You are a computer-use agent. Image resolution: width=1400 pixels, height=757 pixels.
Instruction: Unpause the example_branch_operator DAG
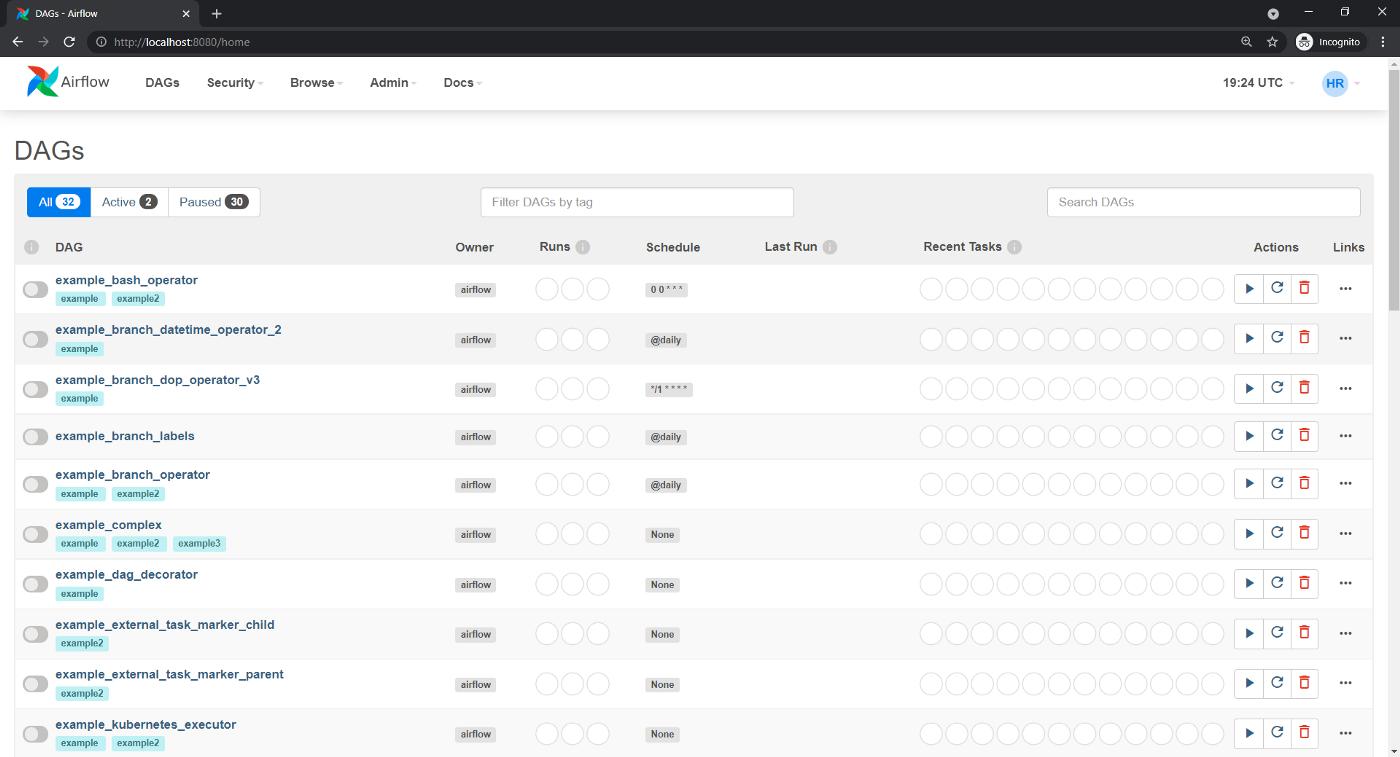35,484
